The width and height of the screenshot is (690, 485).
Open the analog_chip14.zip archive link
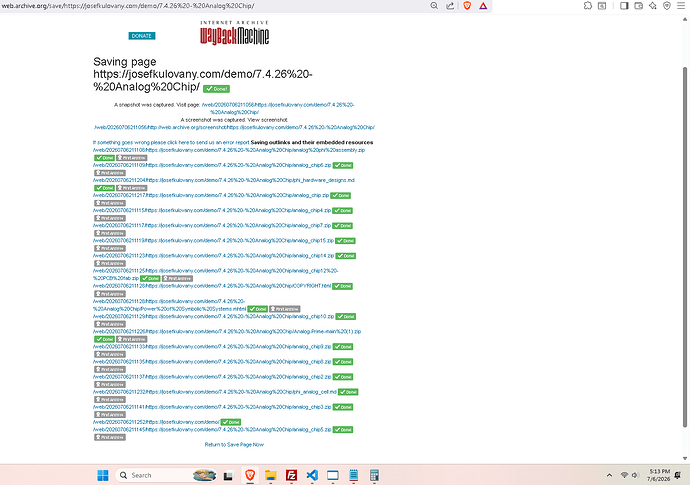click(x=213, y=256)
